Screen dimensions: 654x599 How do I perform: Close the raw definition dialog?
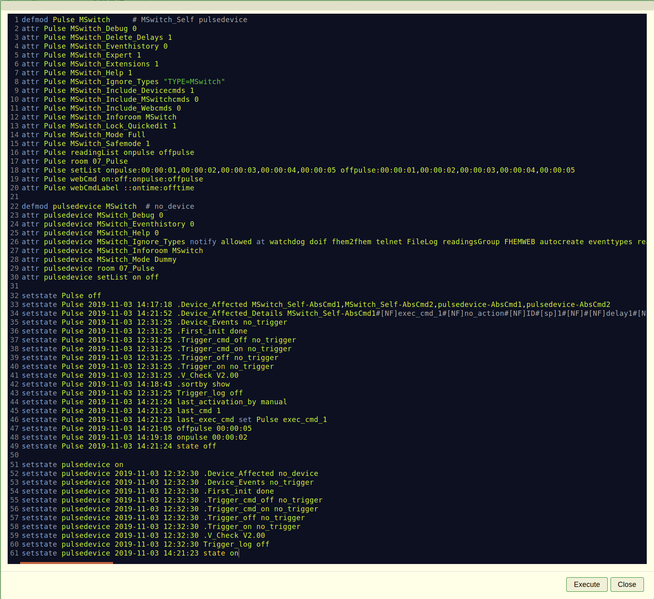[x=626, y=584]
